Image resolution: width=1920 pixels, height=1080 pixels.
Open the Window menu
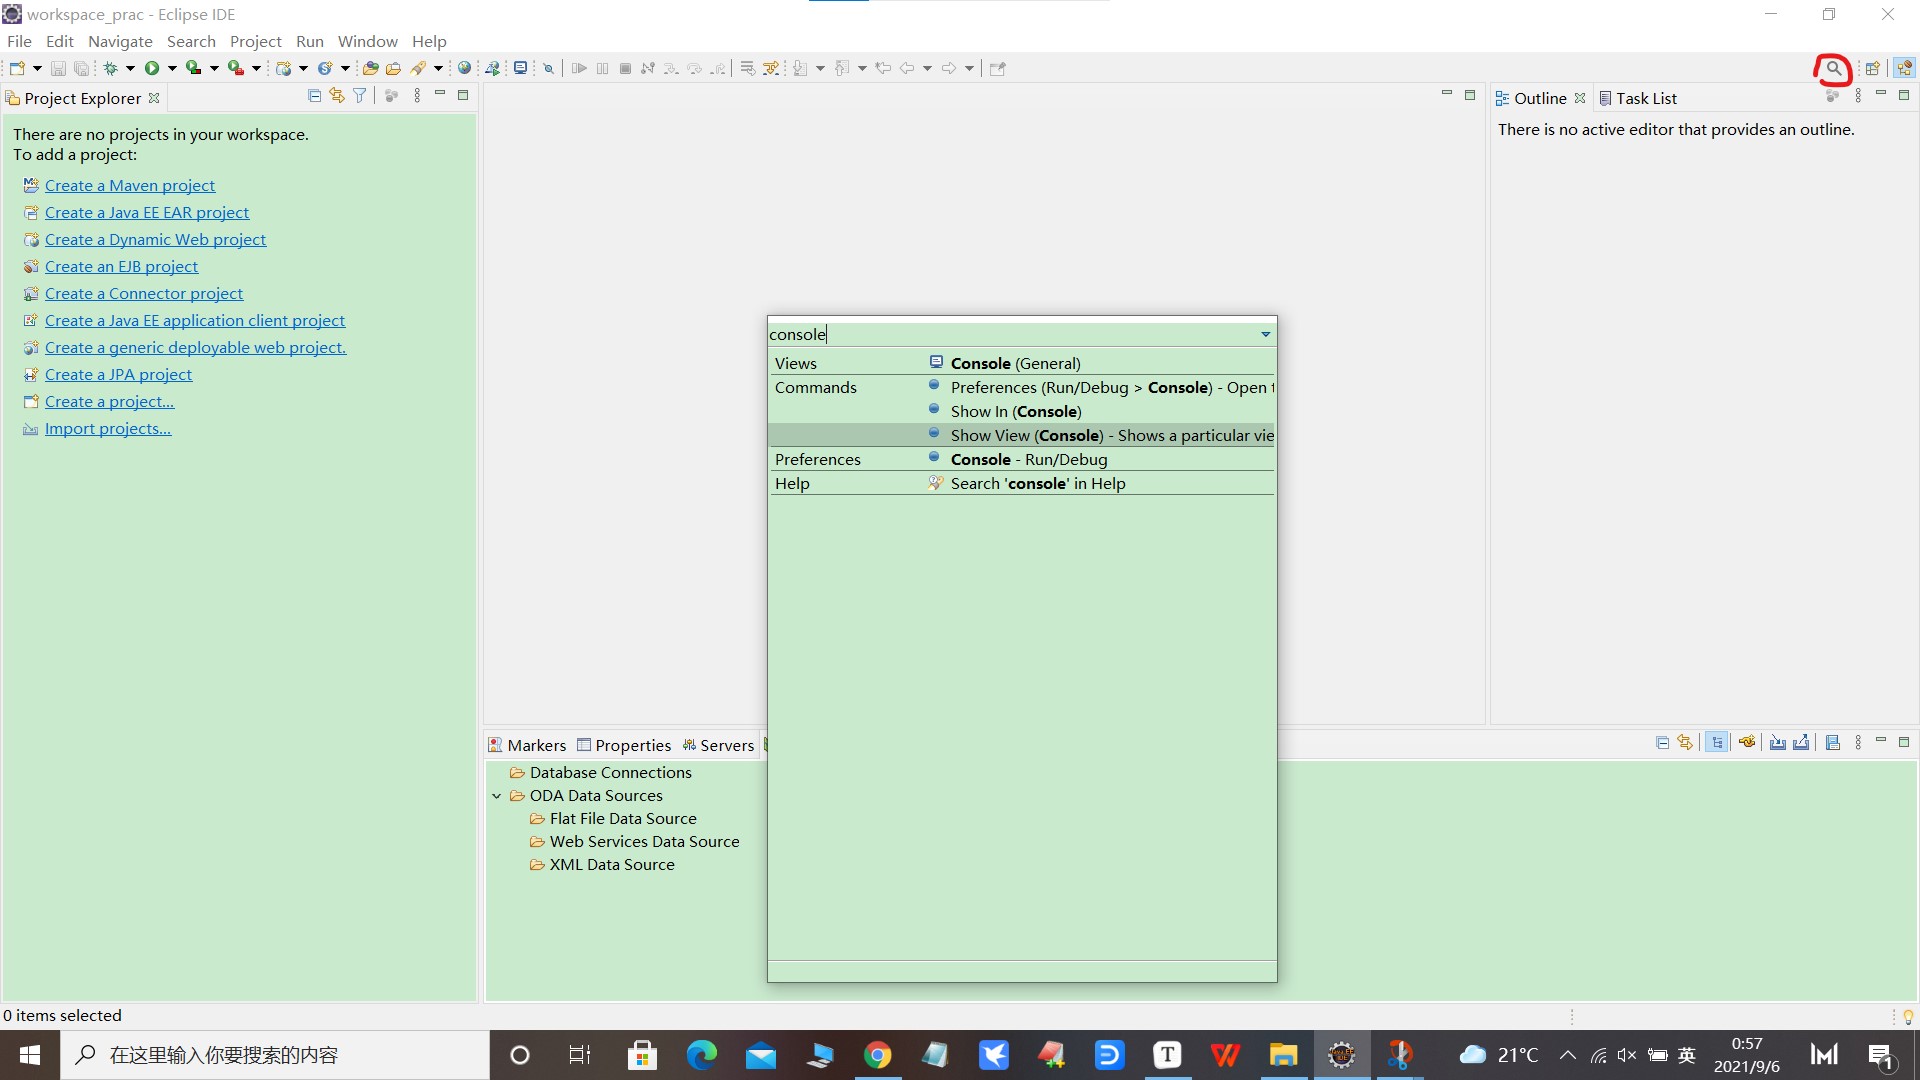(x=367, y=41)
